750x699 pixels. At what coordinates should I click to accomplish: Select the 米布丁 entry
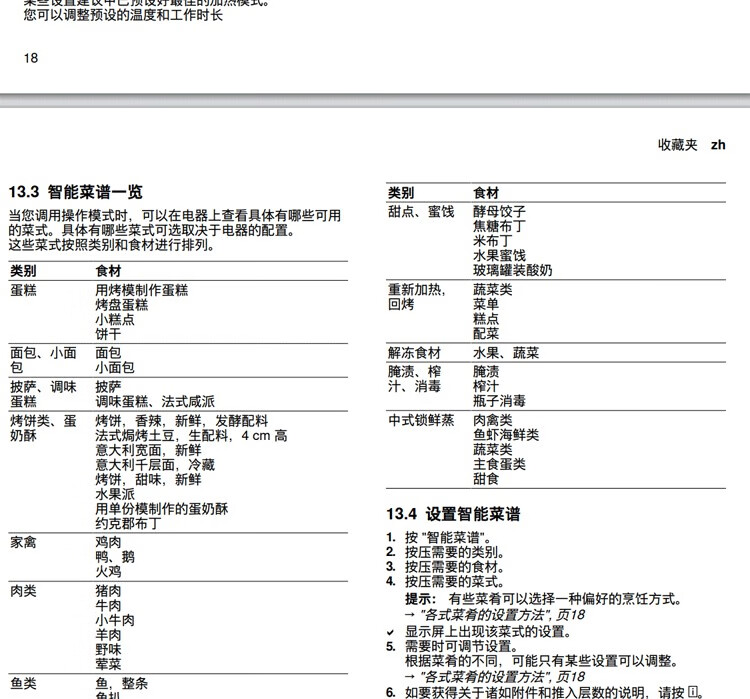click(493, 241)
